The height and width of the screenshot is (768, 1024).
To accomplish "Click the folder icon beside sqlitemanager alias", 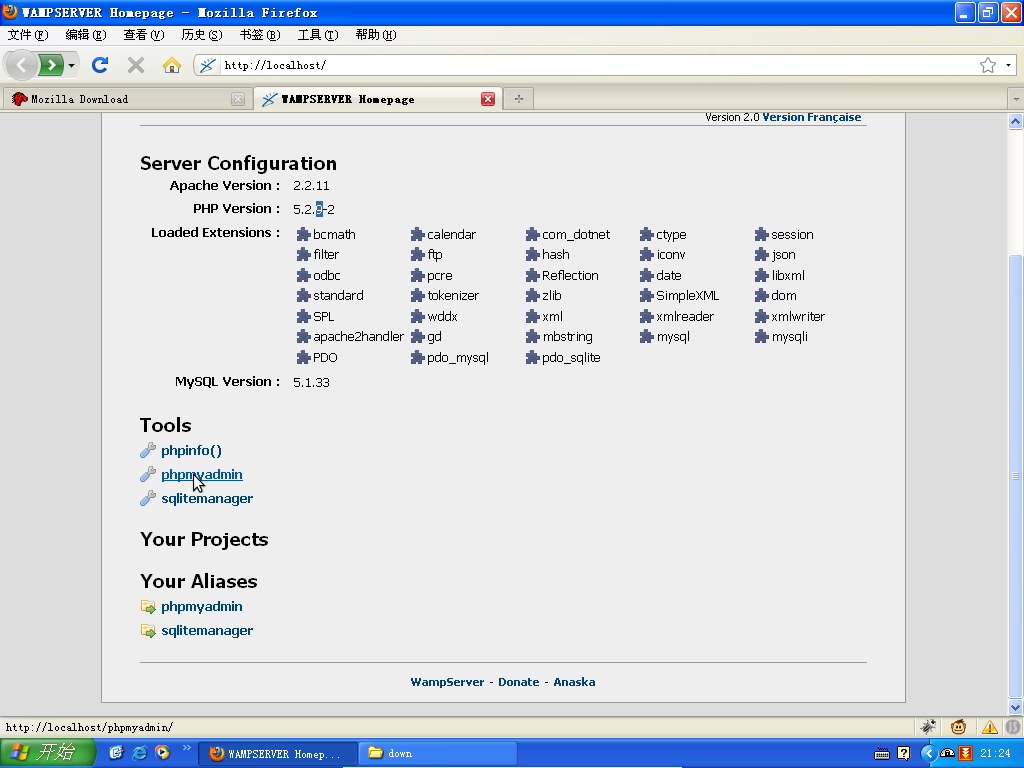I will (x=148, y=631).
